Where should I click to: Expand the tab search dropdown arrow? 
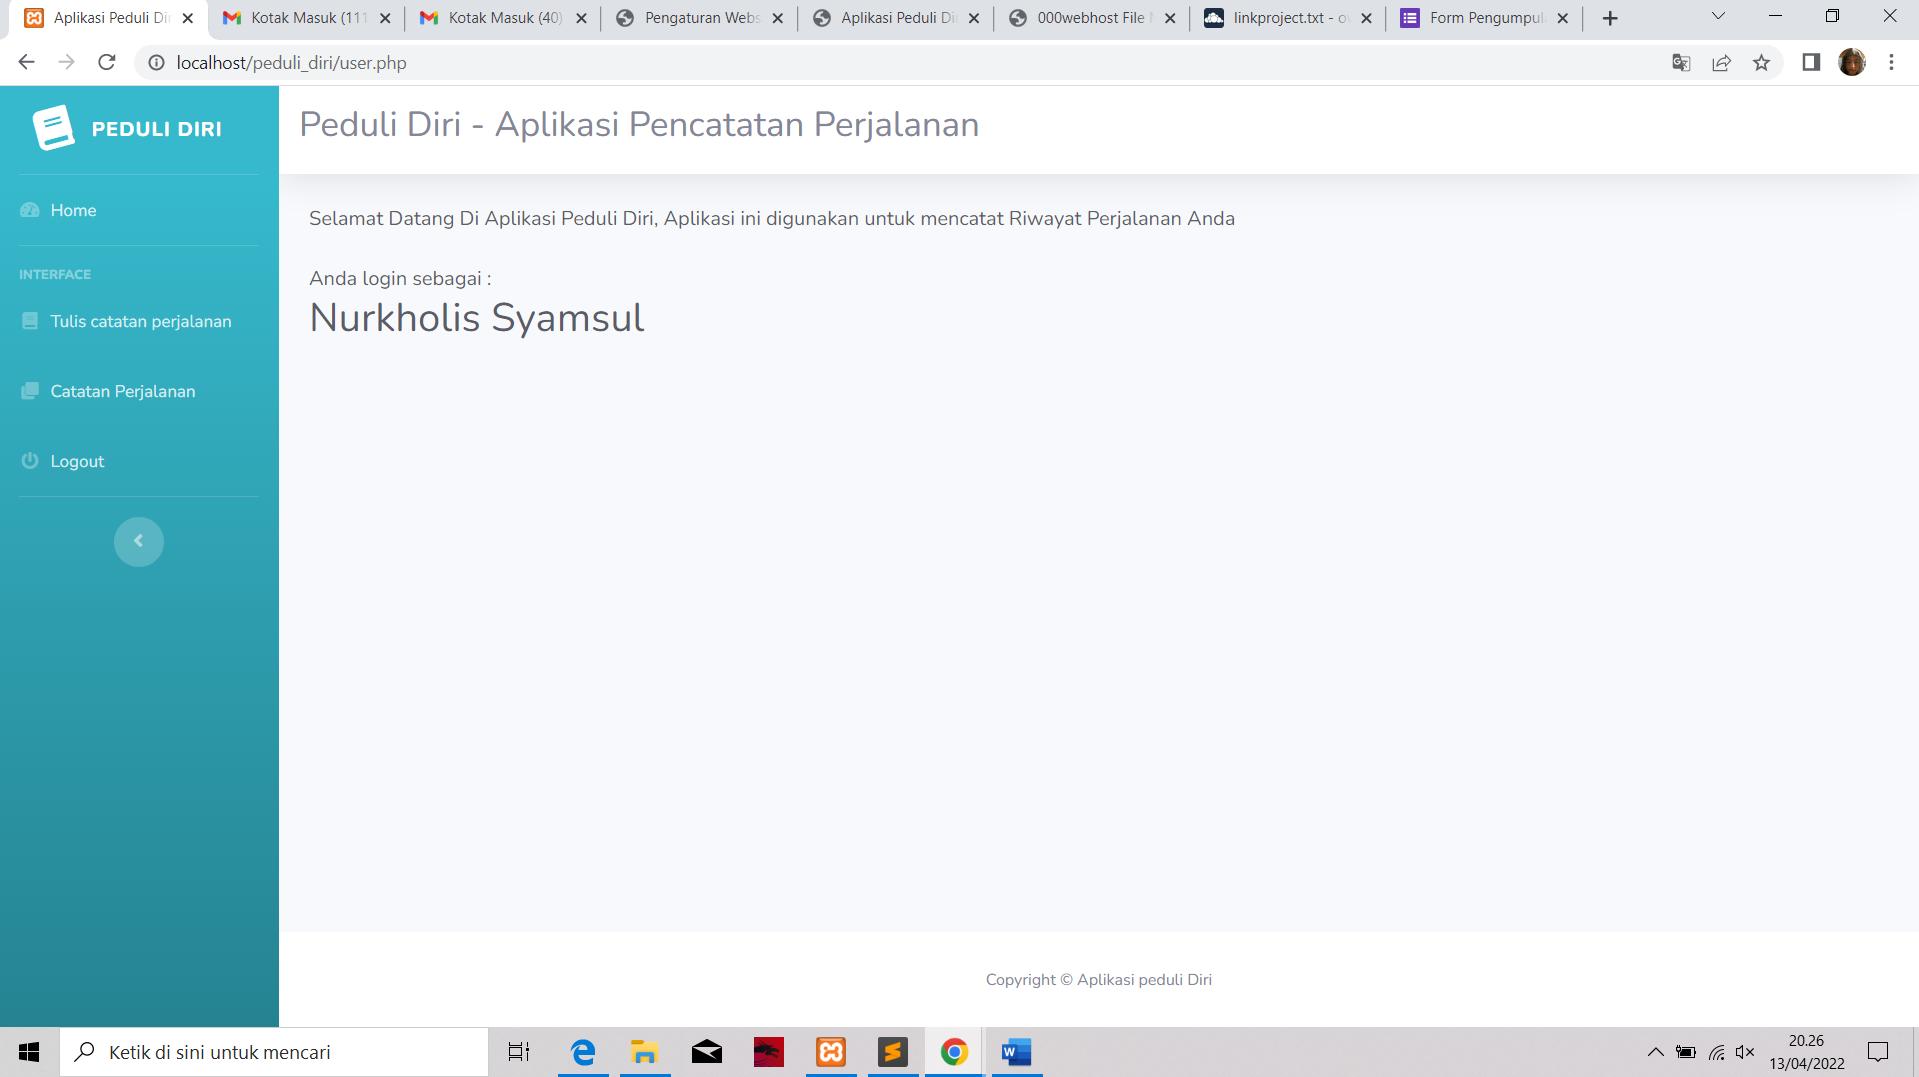pyautogui.click(x=1718, y=16)
